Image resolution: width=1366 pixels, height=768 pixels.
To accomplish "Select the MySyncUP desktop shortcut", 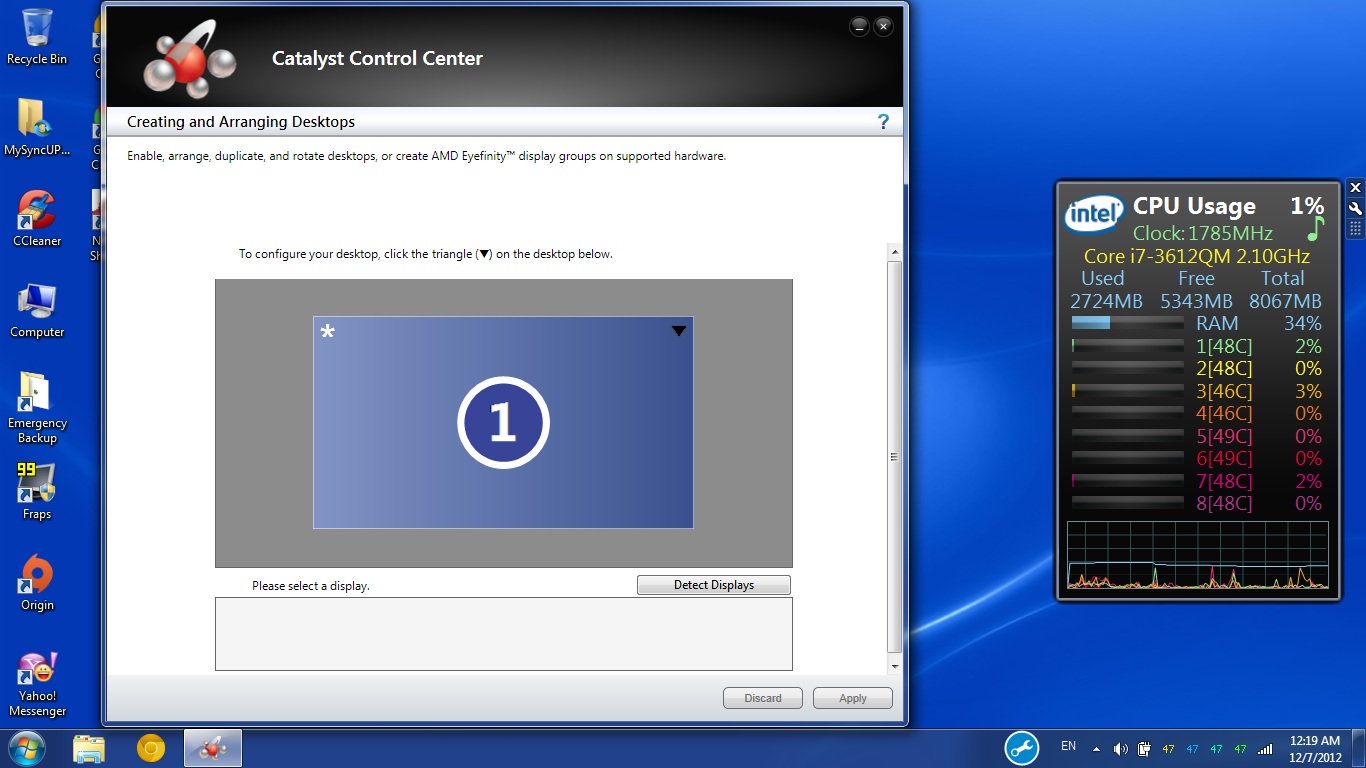I will pos(37,128).
